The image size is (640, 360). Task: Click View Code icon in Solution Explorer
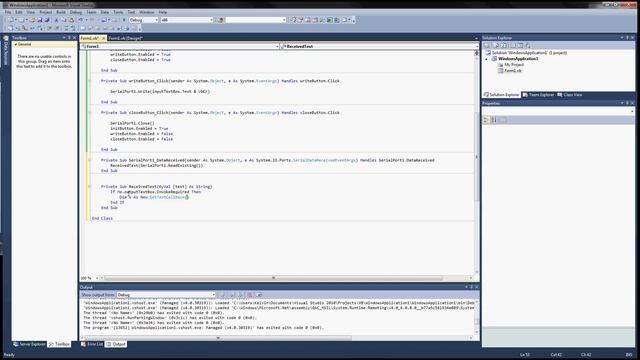[x=513, y=45]
